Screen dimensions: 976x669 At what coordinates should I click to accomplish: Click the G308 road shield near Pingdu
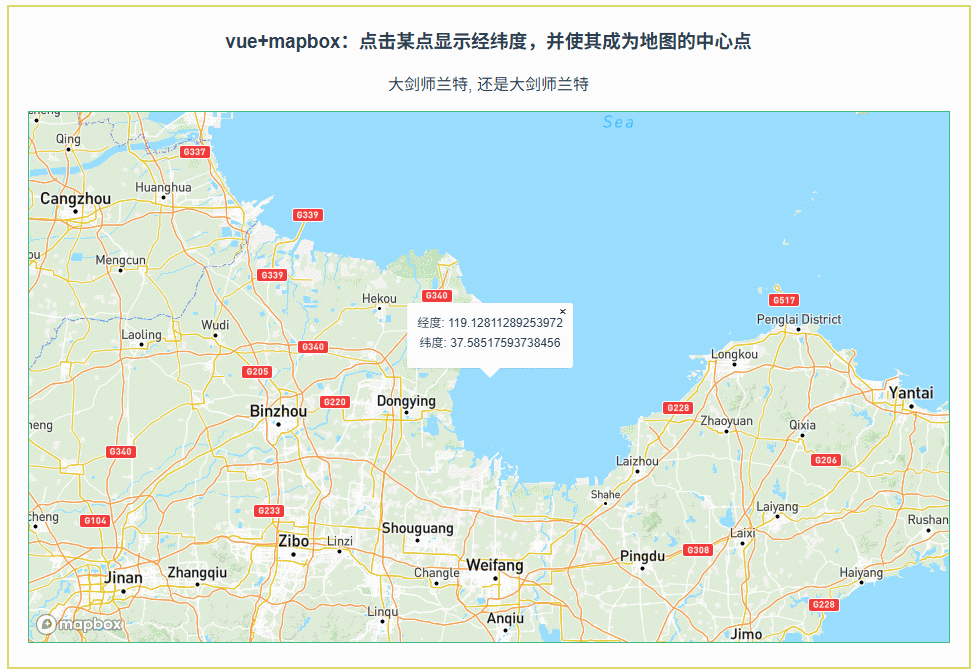click(x=698, y=550)
